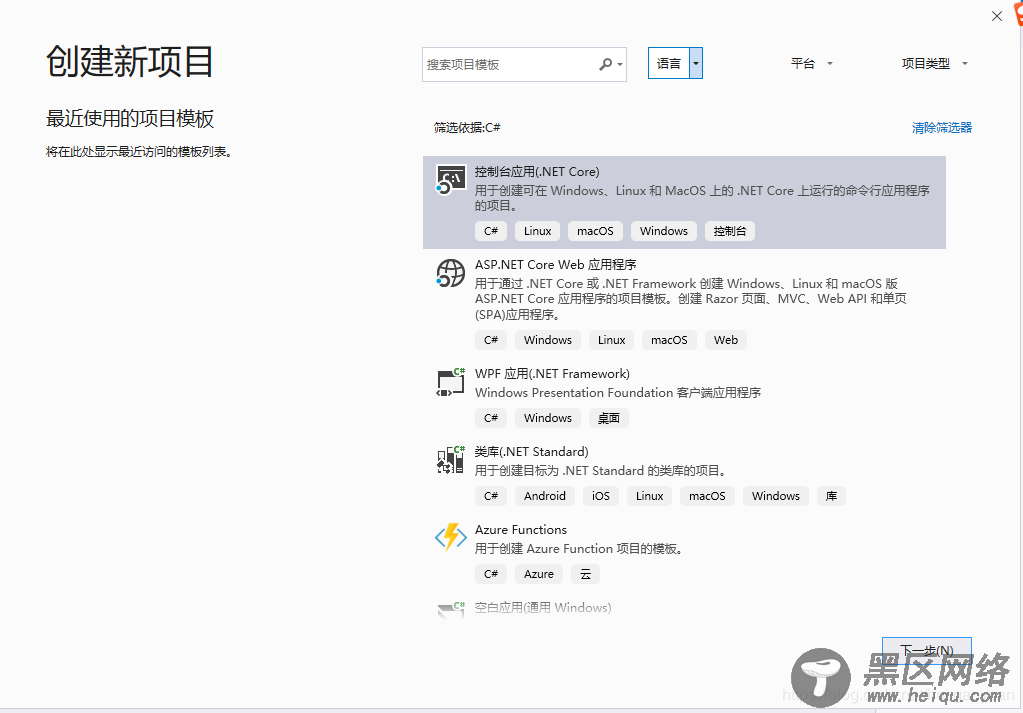Click the Azure tag on the Azure Functions template
Image resolution: width=1023 pixels, height=713 pixels.
tap(539, 574)
